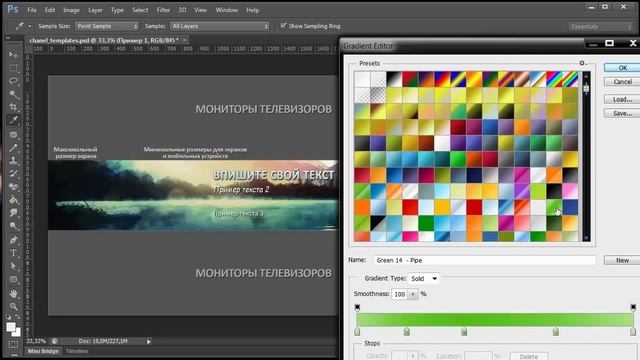Screen dimensions: 640x360
Task: Open the Edit menu
Action: [50, 10]
